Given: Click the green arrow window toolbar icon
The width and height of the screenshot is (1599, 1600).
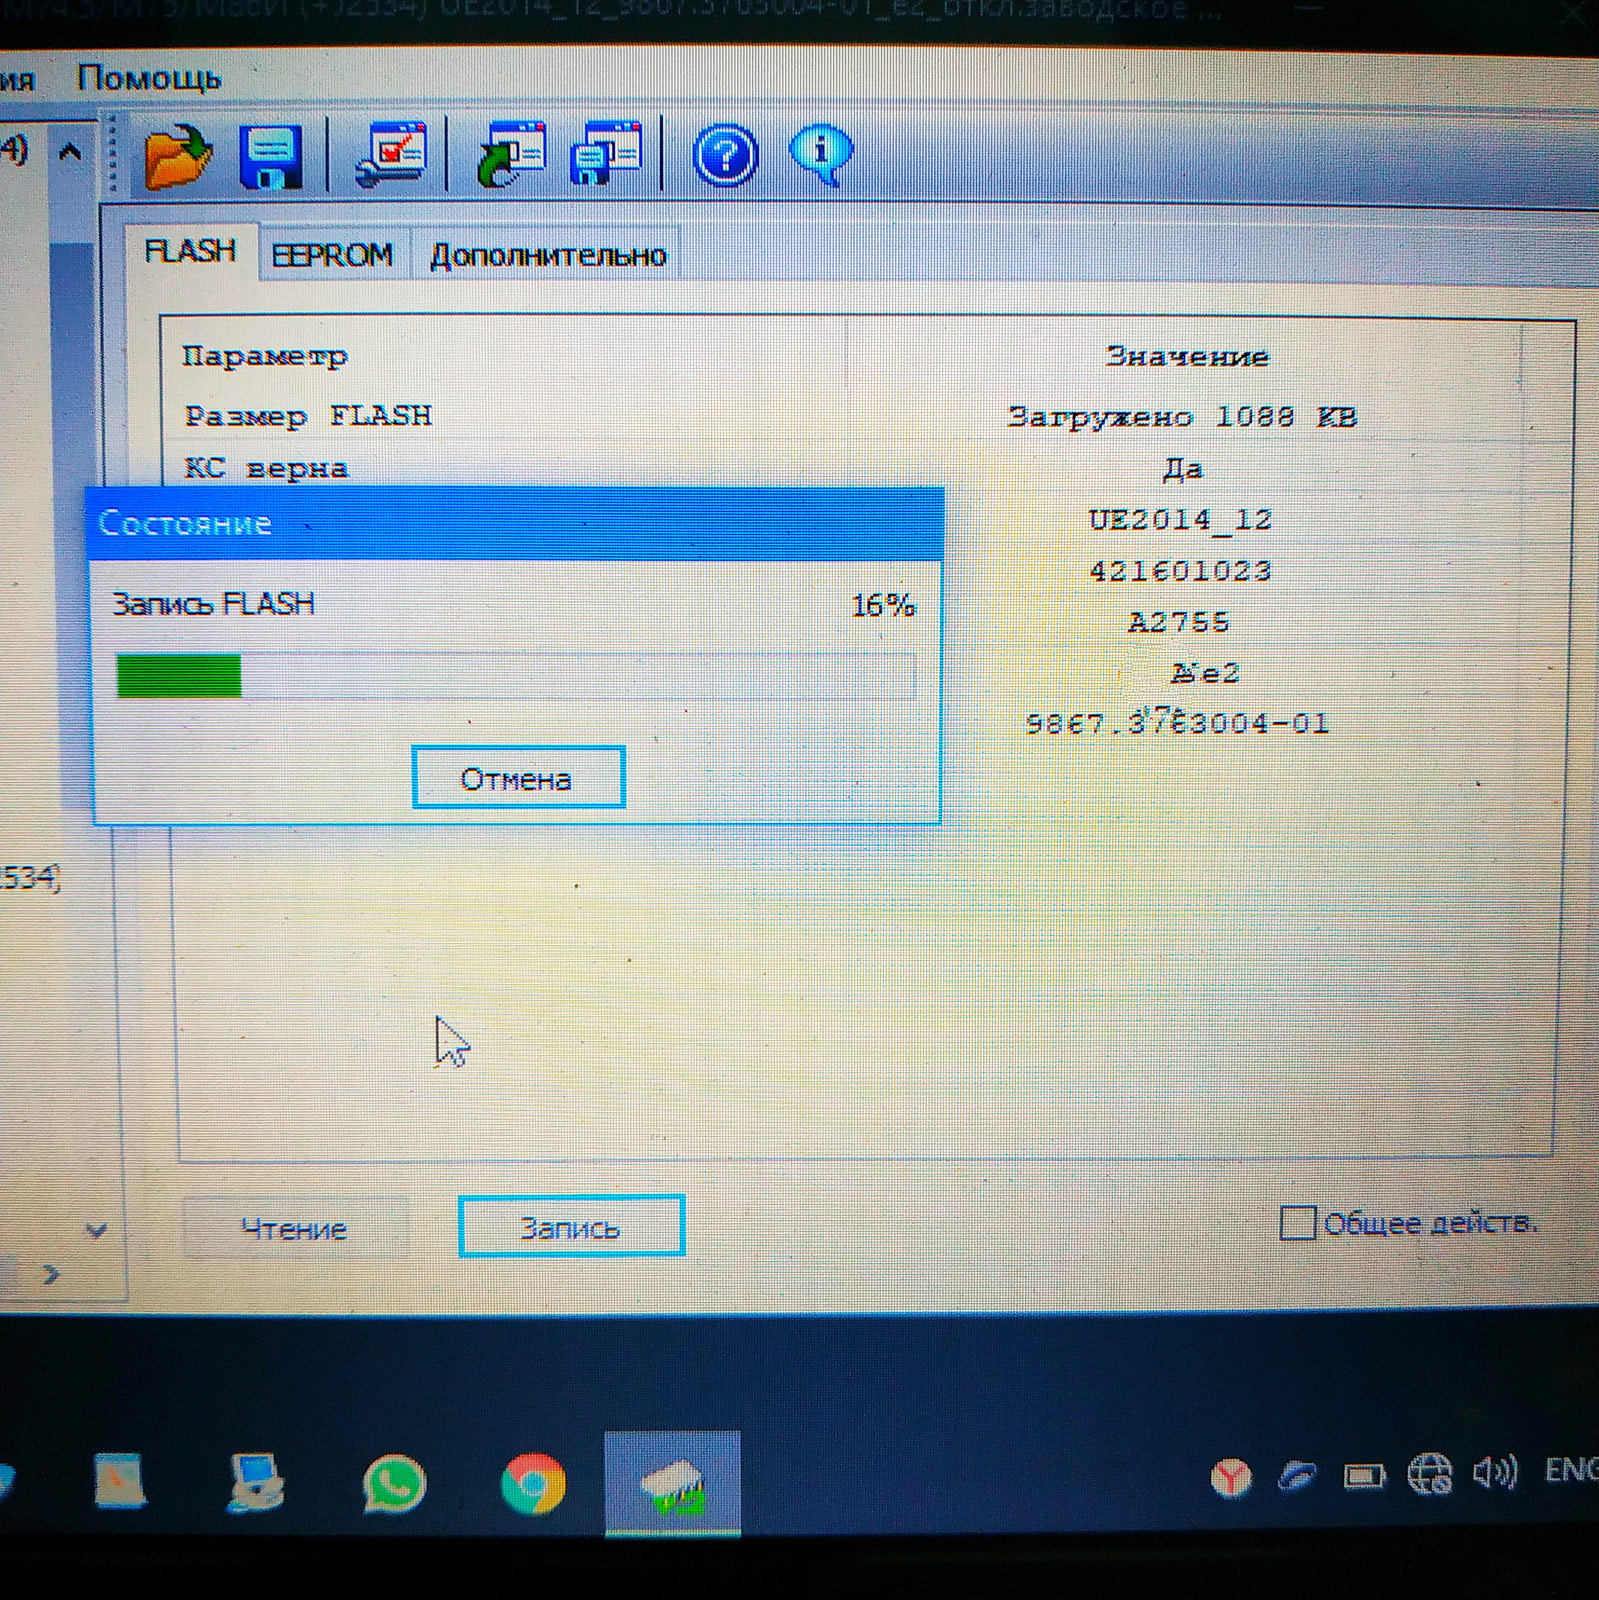Looking at the screenshot, I should [x=510, y=155].
